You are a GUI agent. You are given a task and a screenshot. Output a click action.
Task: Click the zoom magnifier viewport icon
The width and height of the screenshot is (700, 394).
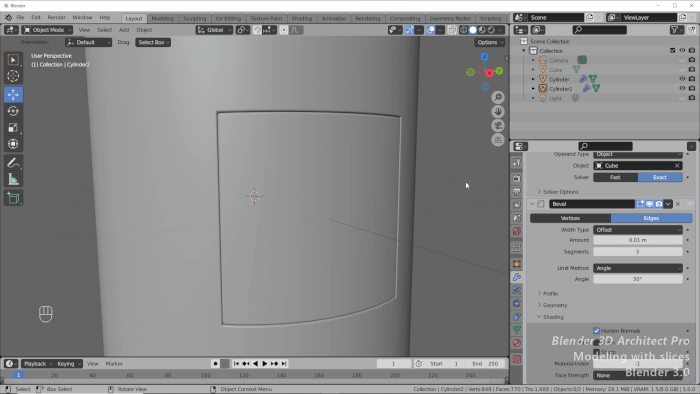(498, 97)
